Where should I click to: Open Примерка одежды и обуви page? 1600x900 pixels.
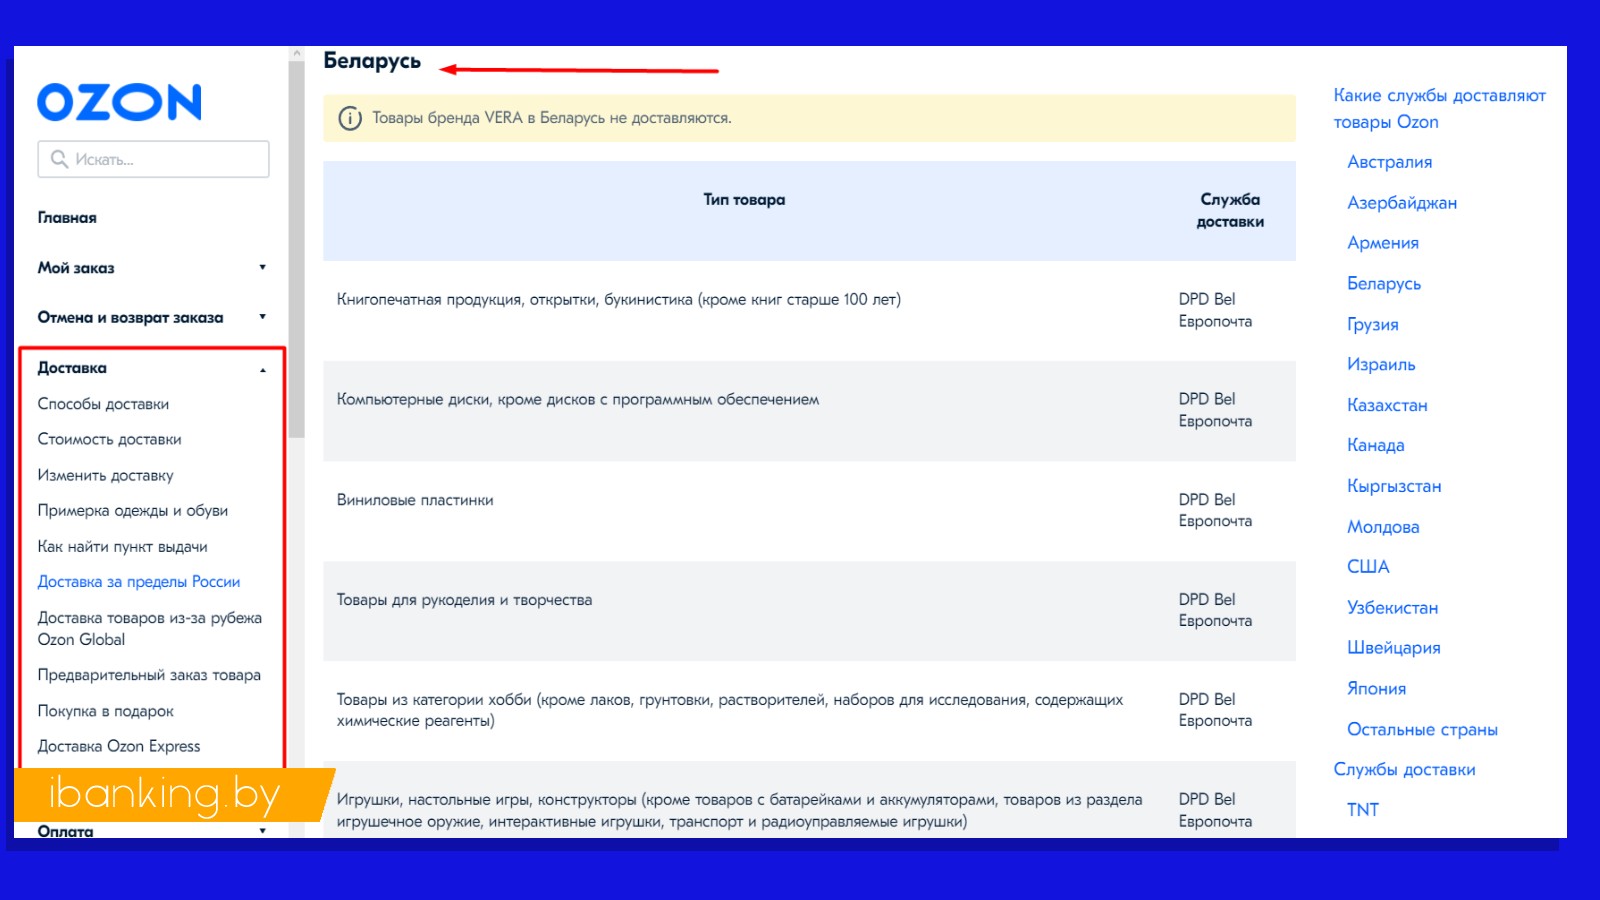click(133, 510)
